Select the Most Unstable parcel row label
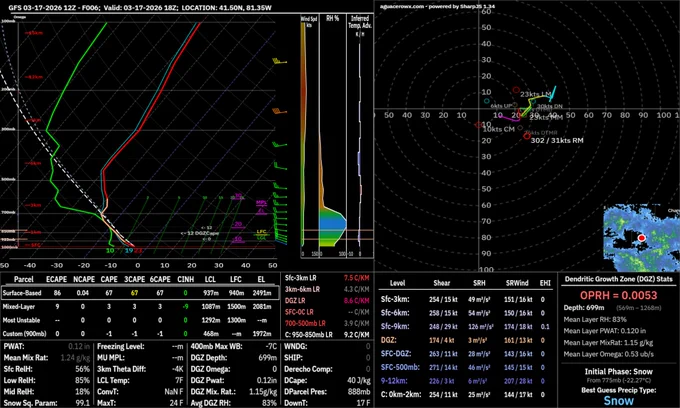 [21, 320]
